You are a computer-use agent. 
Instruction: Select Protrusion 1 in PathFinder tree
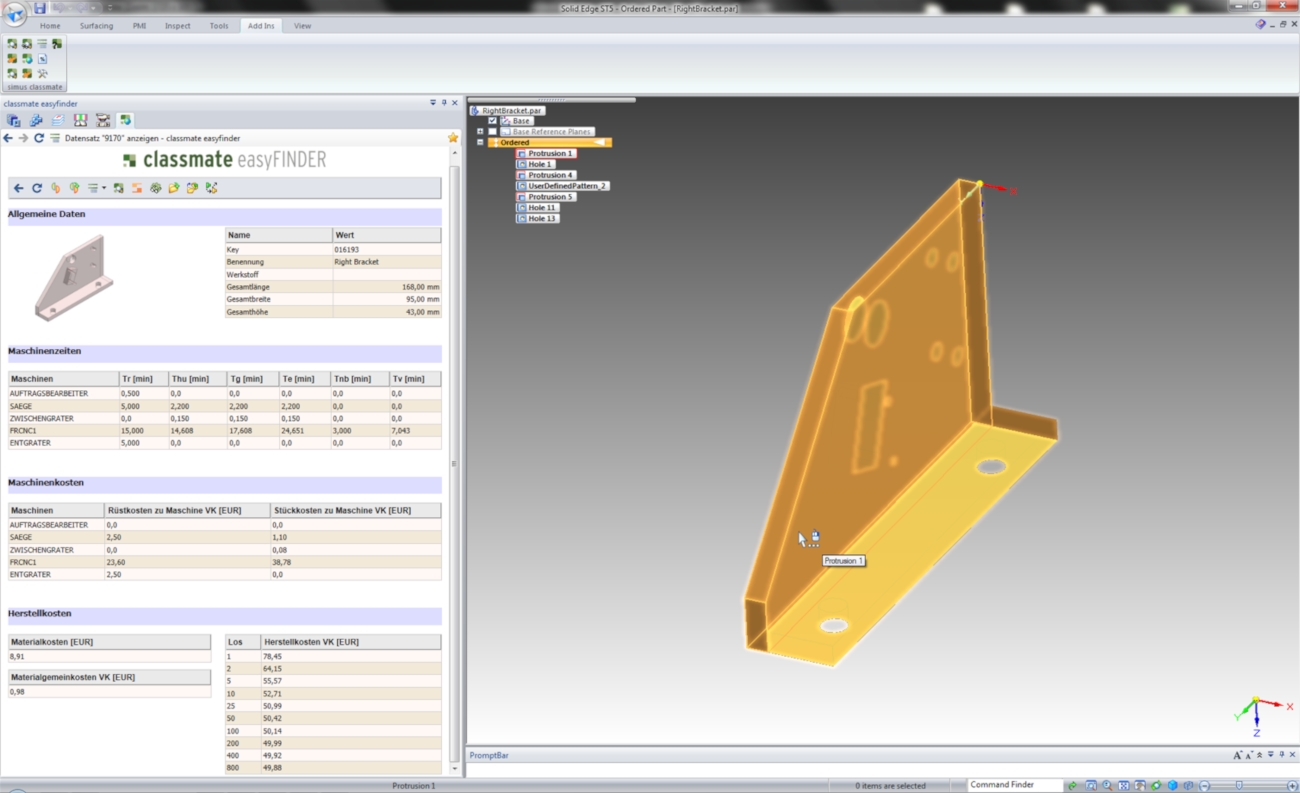(546, 153)
